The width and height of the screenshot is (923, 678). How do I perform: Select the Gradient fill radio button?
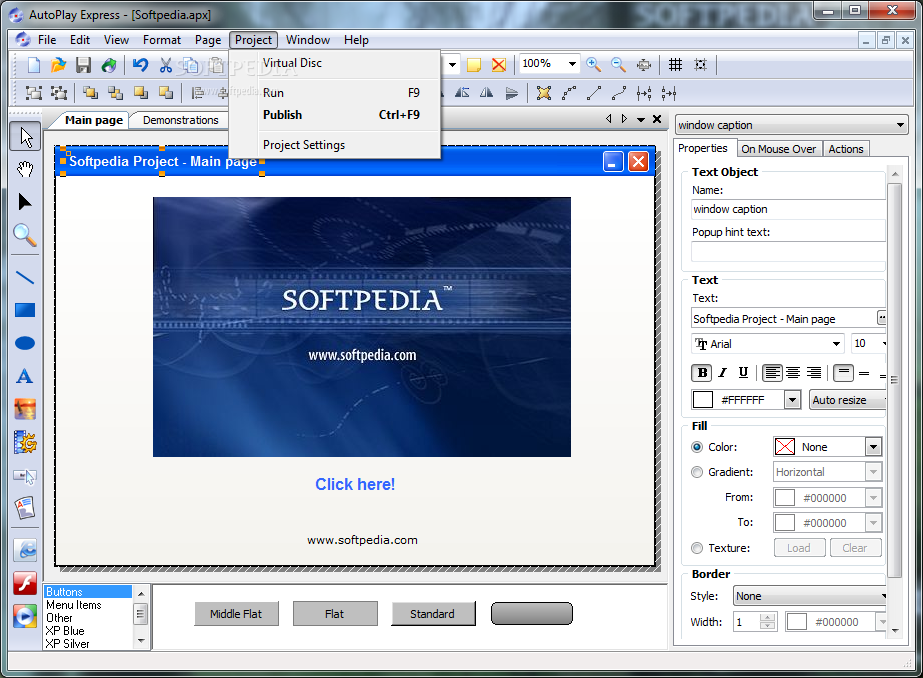click(697, 472)
